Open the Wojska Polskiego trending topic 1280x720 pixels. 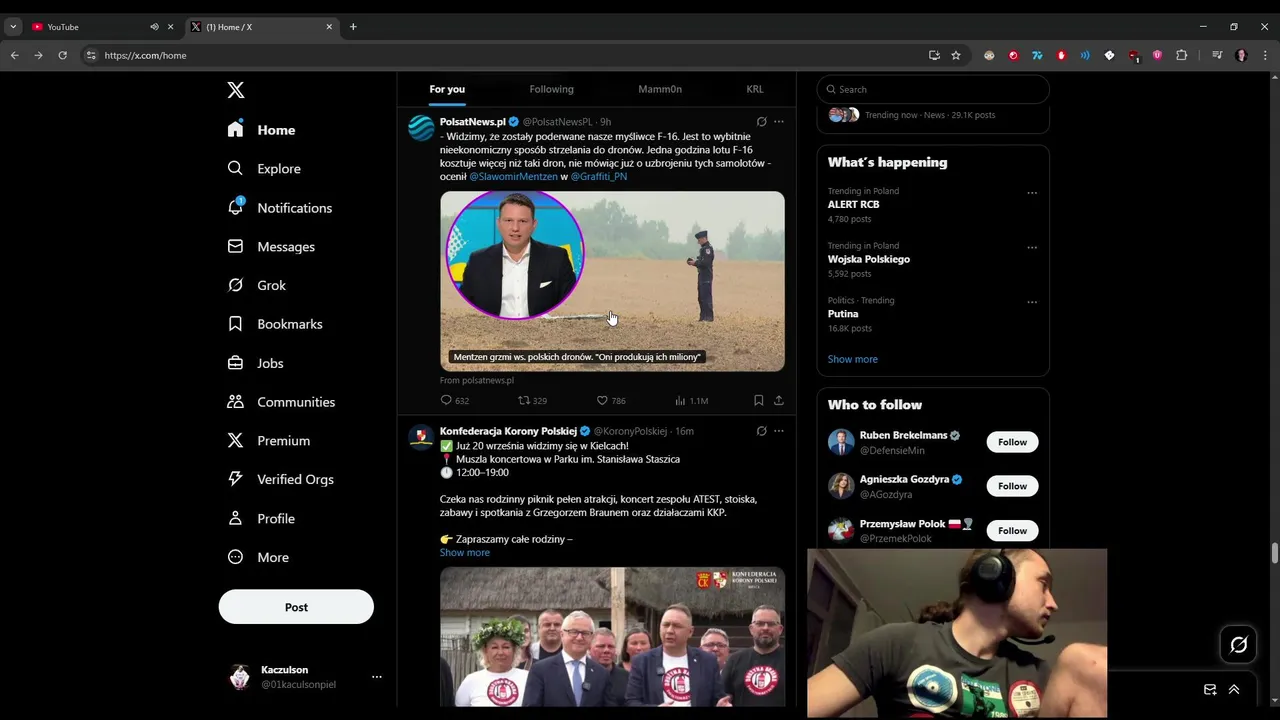(x=869, y=259)
